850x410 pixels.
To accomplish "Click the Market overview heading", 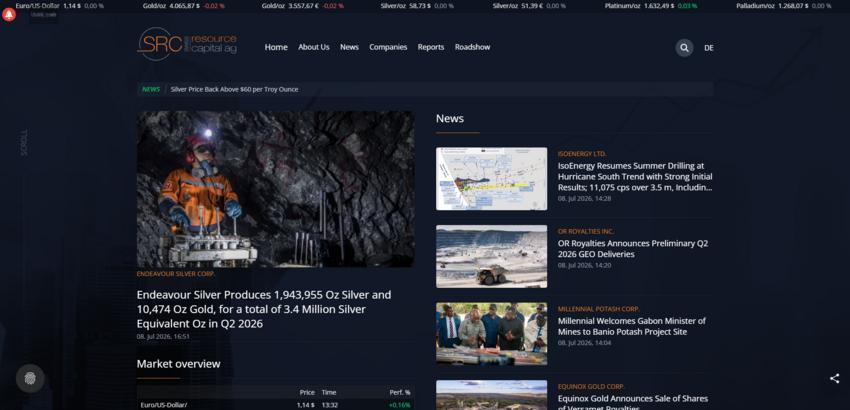I will (178, 364).
